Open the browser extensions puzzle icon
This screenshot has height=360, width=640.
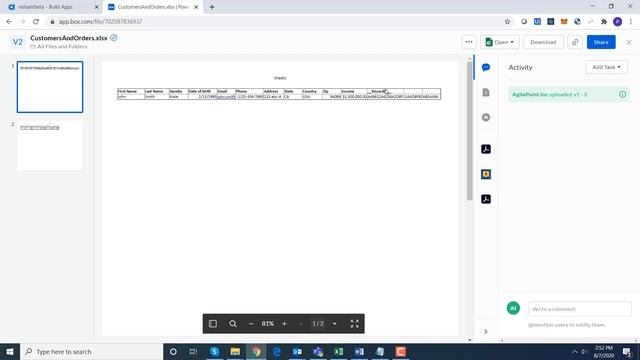tap(604, 22)
